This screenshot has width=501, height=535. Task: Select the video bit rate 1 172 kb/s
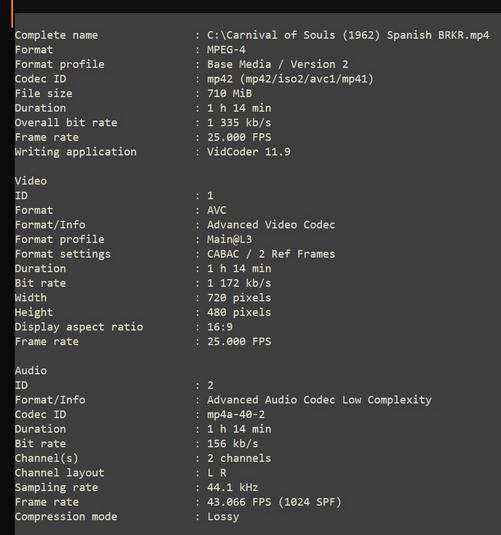[x=239, y=283]
